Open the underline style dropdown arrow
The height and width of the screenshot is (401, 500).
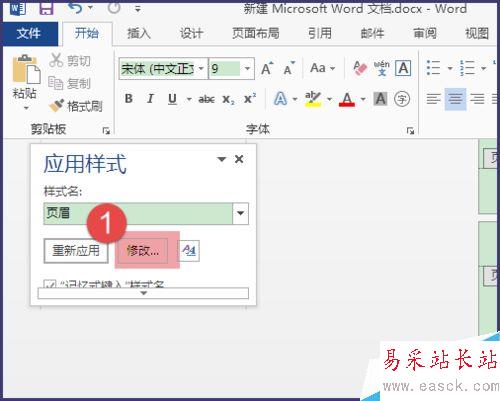(x=189, y=99)
